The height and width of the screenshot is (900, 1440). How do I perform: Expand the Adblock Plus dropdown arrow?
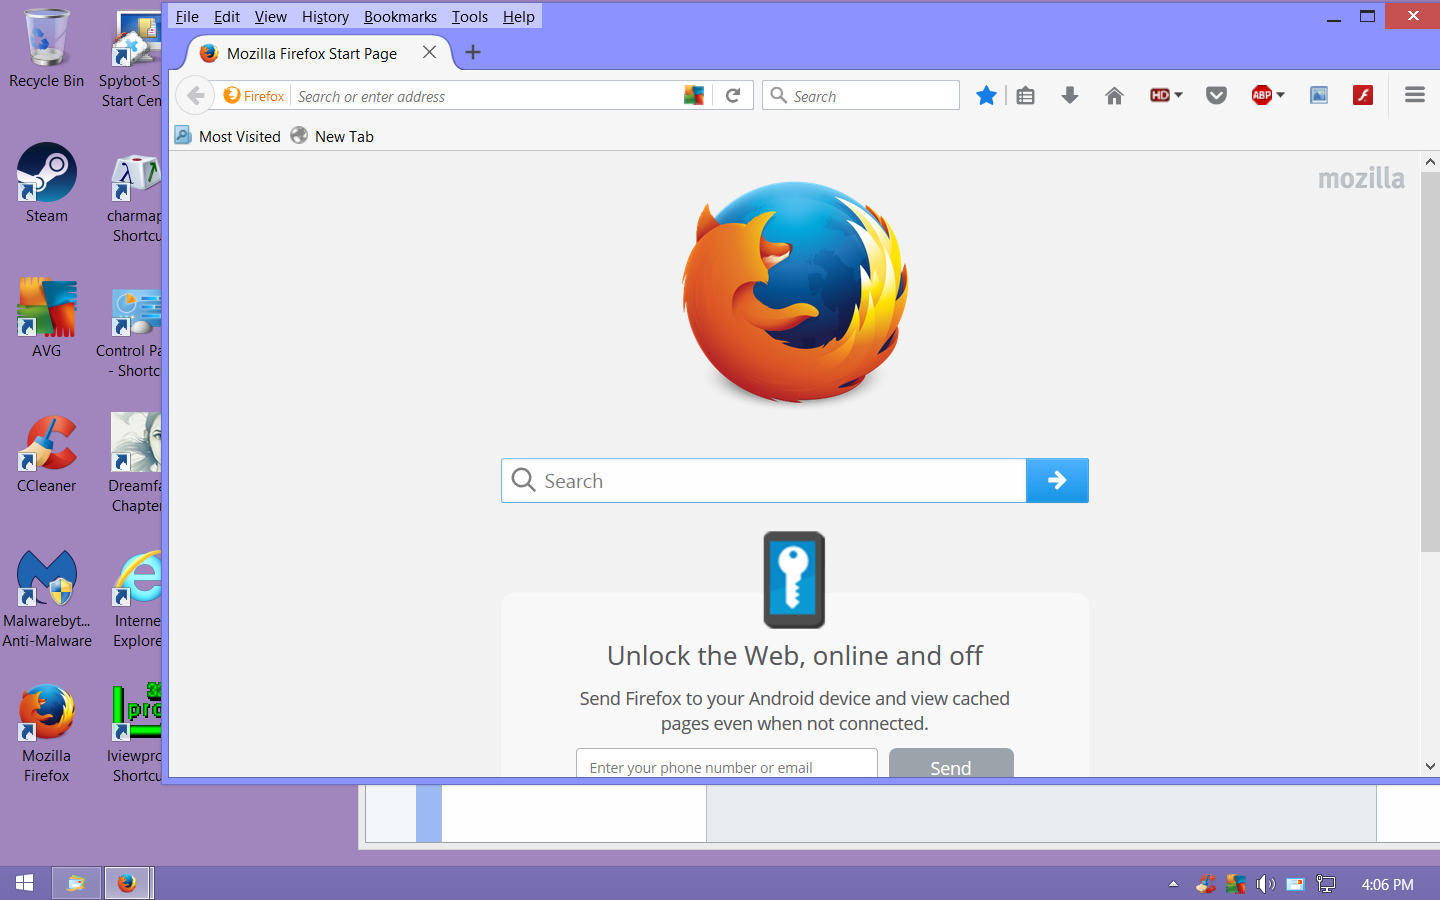[1281, 96]
